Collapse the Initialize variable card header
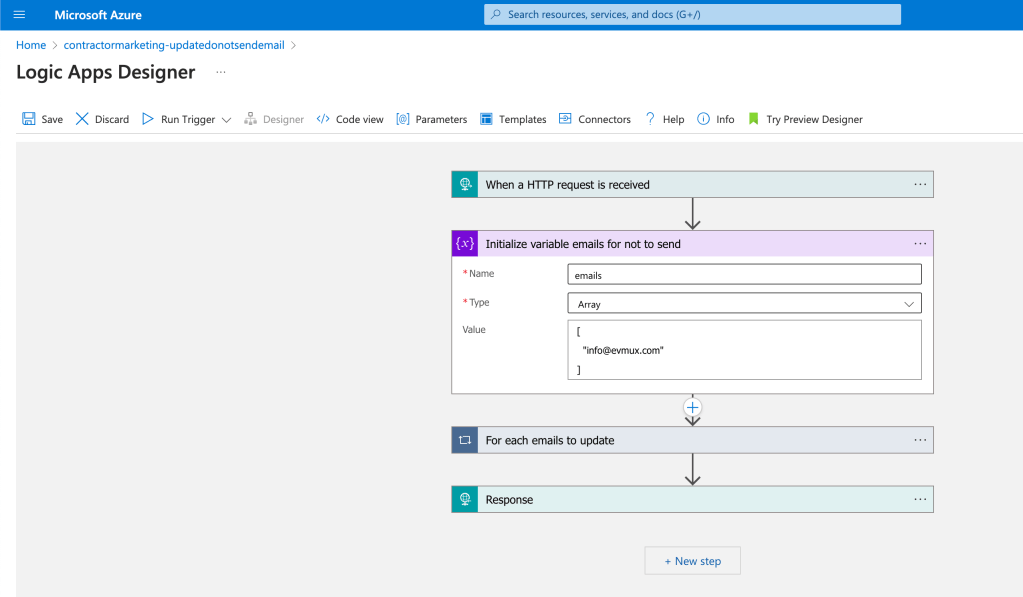The image size is (1023, 597). point(692,244)
